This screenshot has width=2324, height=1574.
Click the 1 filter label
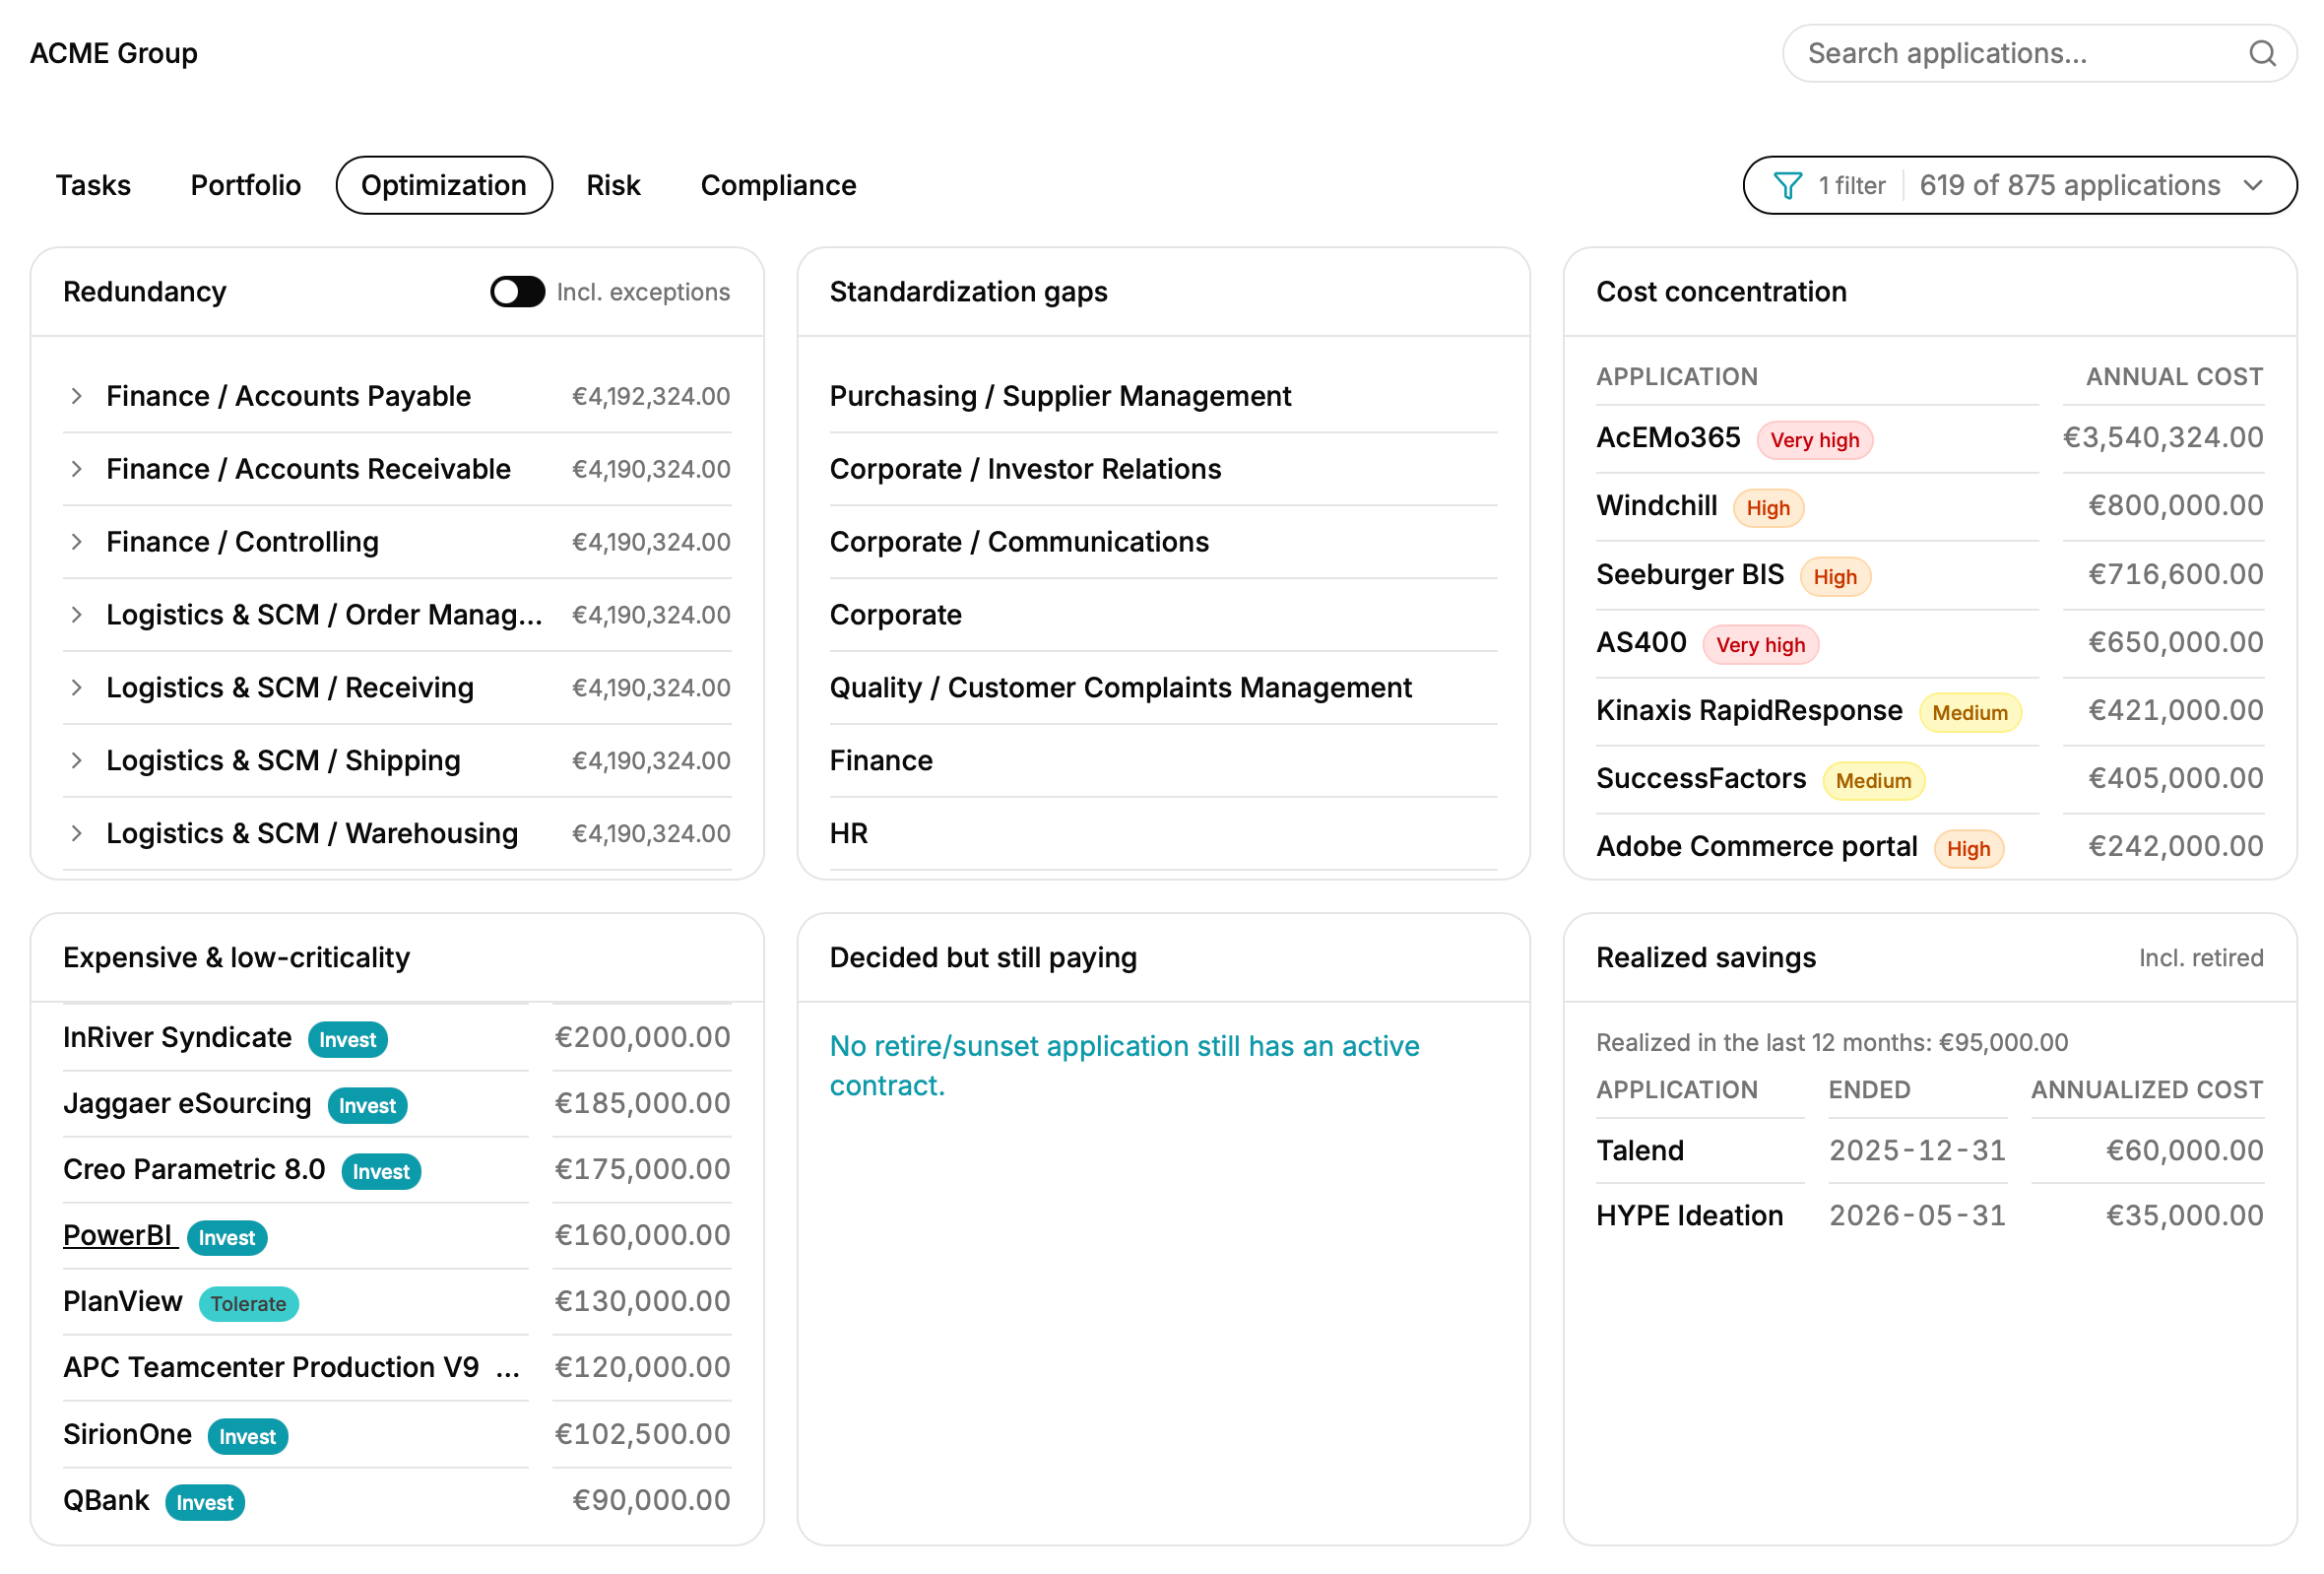pos(1851,185)
